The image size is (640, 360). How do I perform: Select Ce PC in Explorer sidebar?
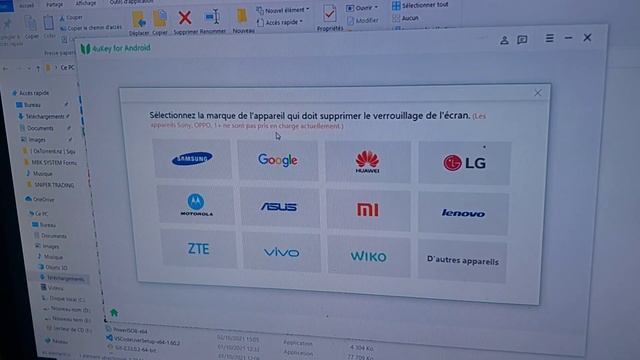pyautogui.click(x=38, y=213)
